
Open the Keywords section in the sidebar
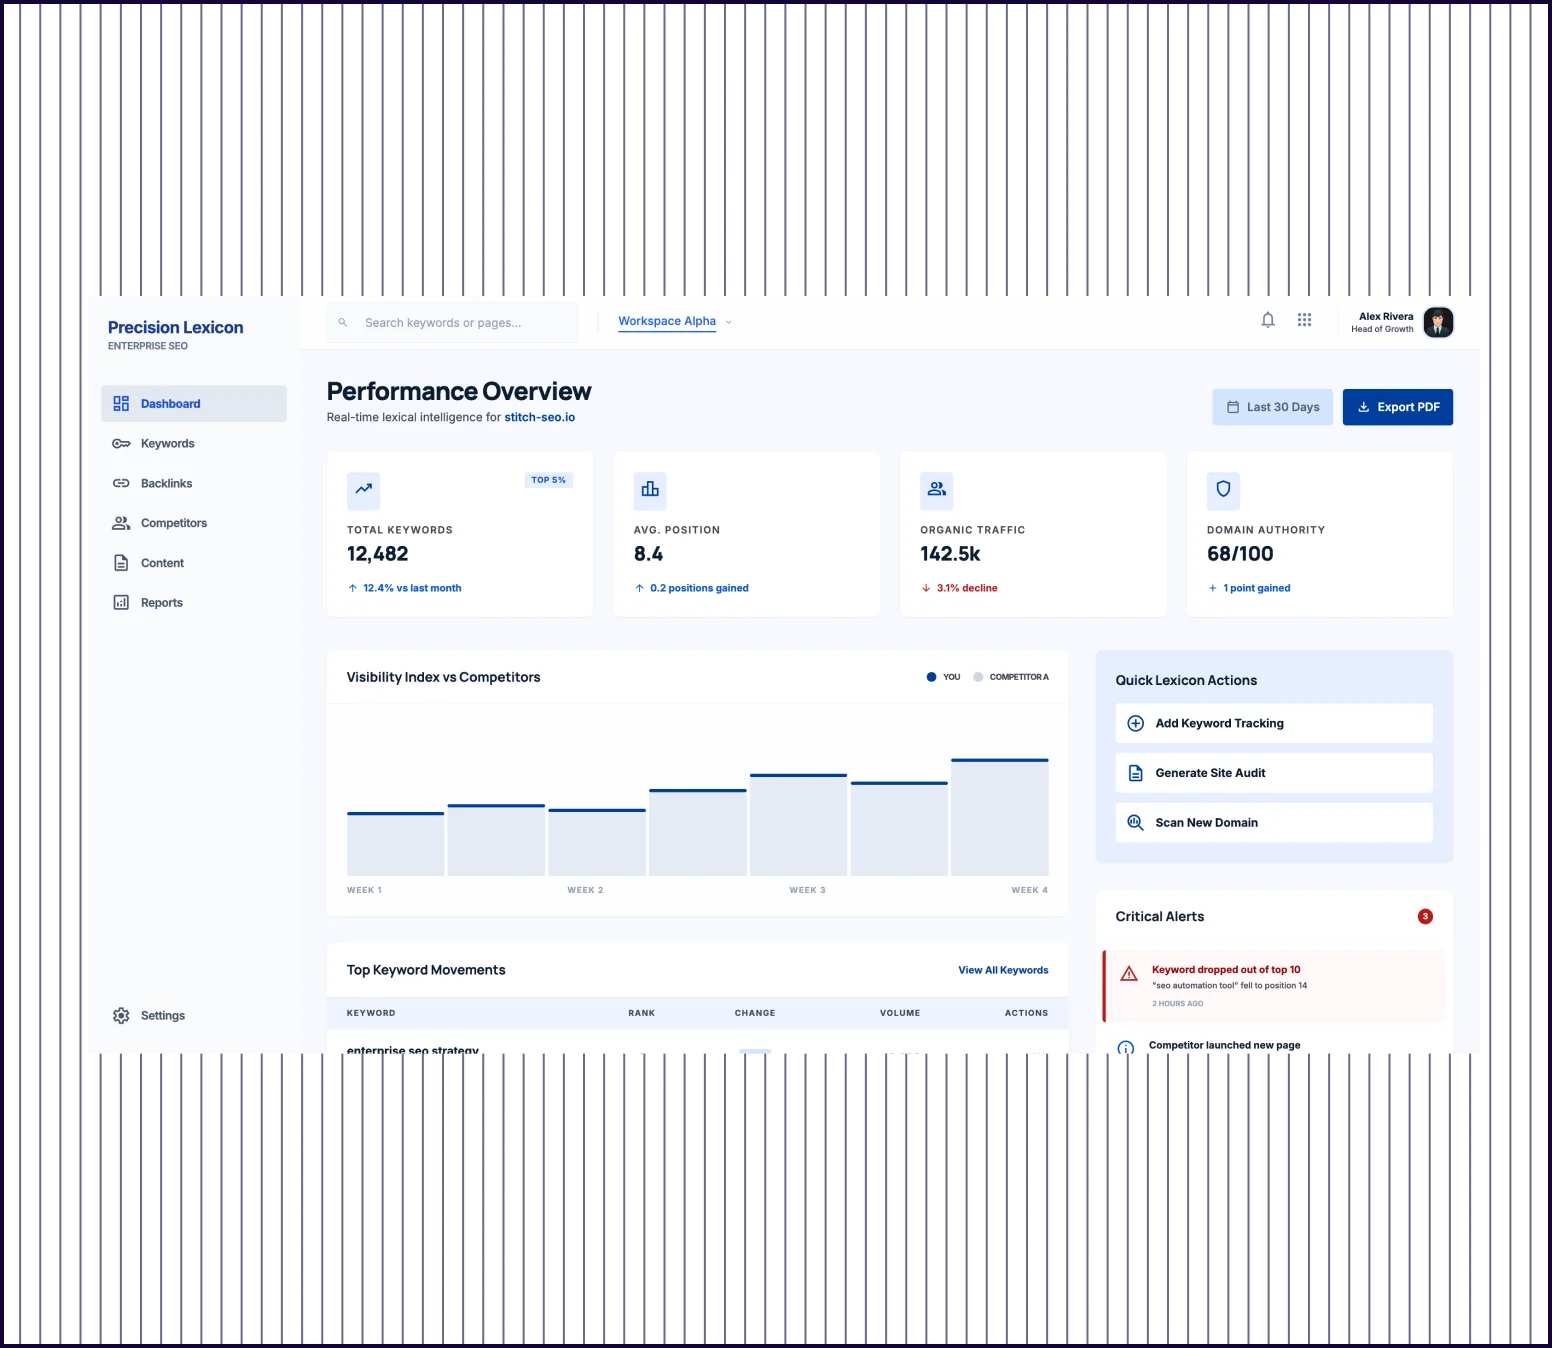(x=166, y=443)
